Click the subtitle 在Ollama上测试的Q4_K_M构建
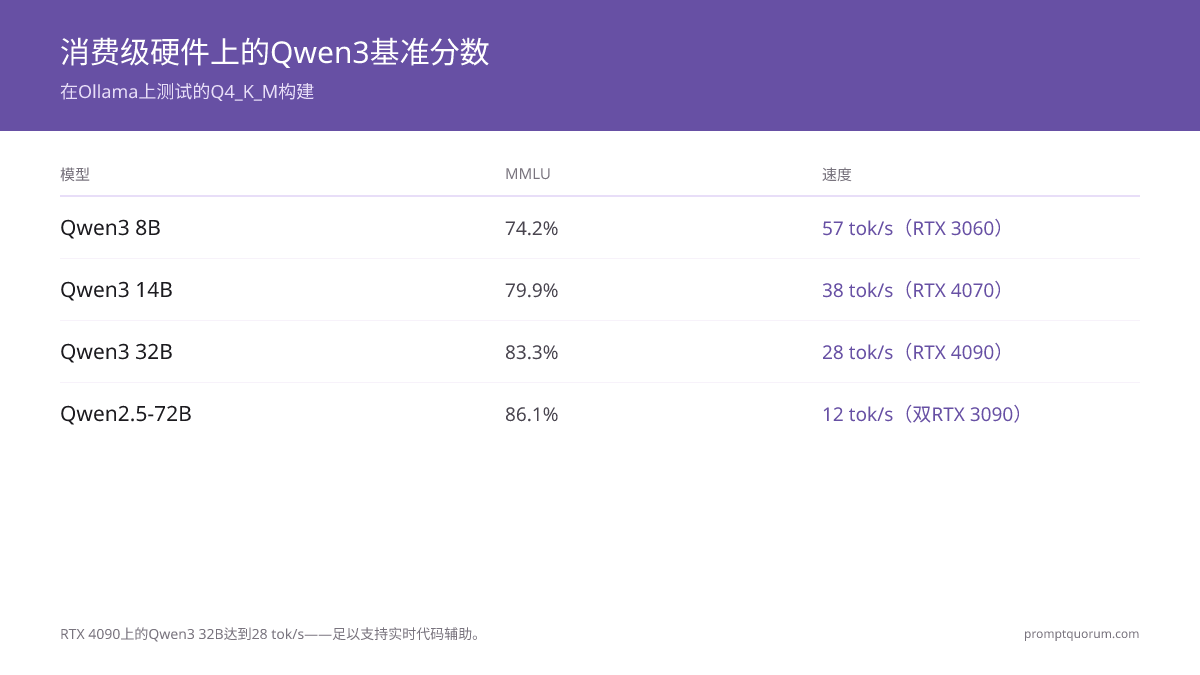 (x=187, y=92)
